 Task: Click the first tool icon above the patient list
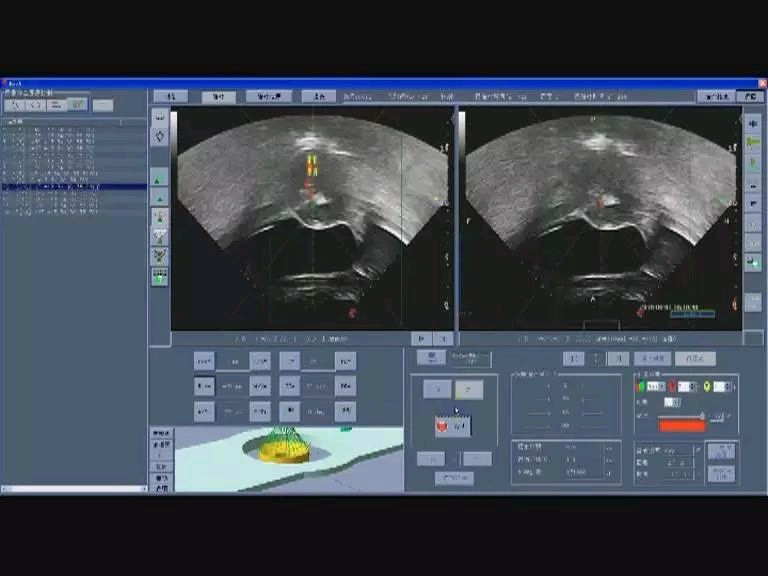15,104
